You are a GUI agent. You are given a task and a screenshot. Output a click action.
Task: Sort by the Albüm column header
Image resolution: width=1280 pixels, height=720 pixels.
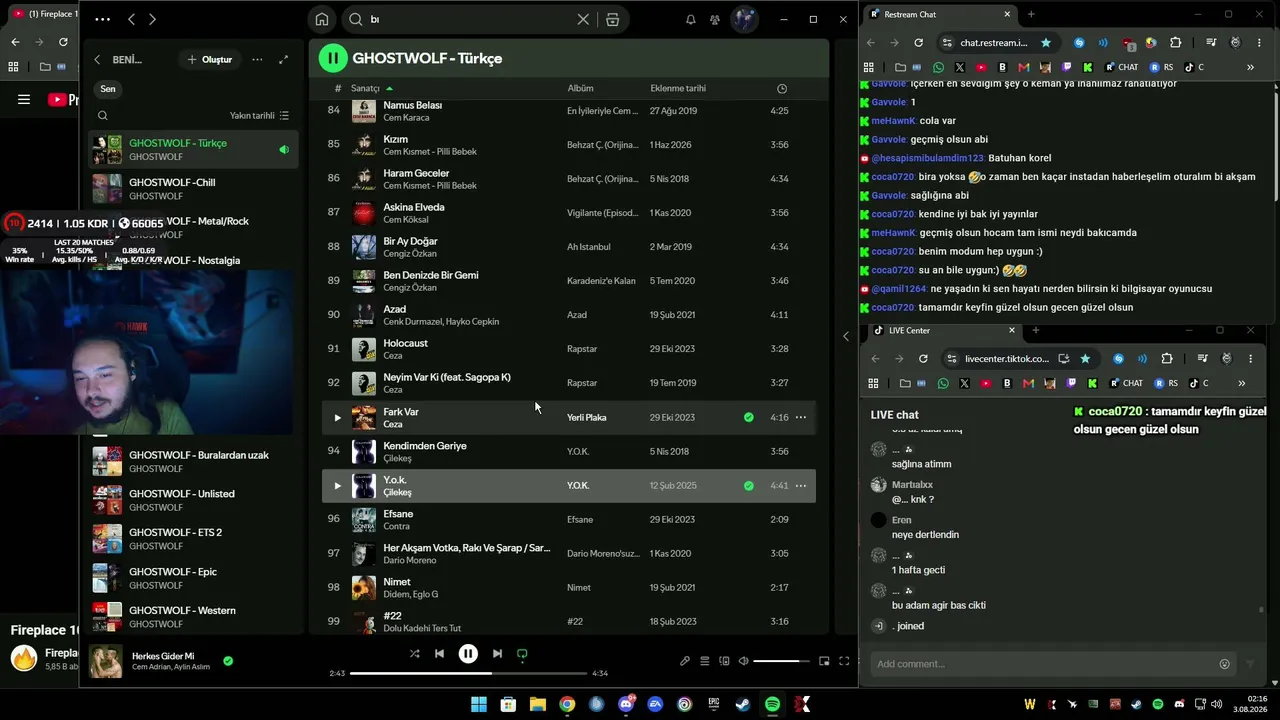click(x=580, y=89)
